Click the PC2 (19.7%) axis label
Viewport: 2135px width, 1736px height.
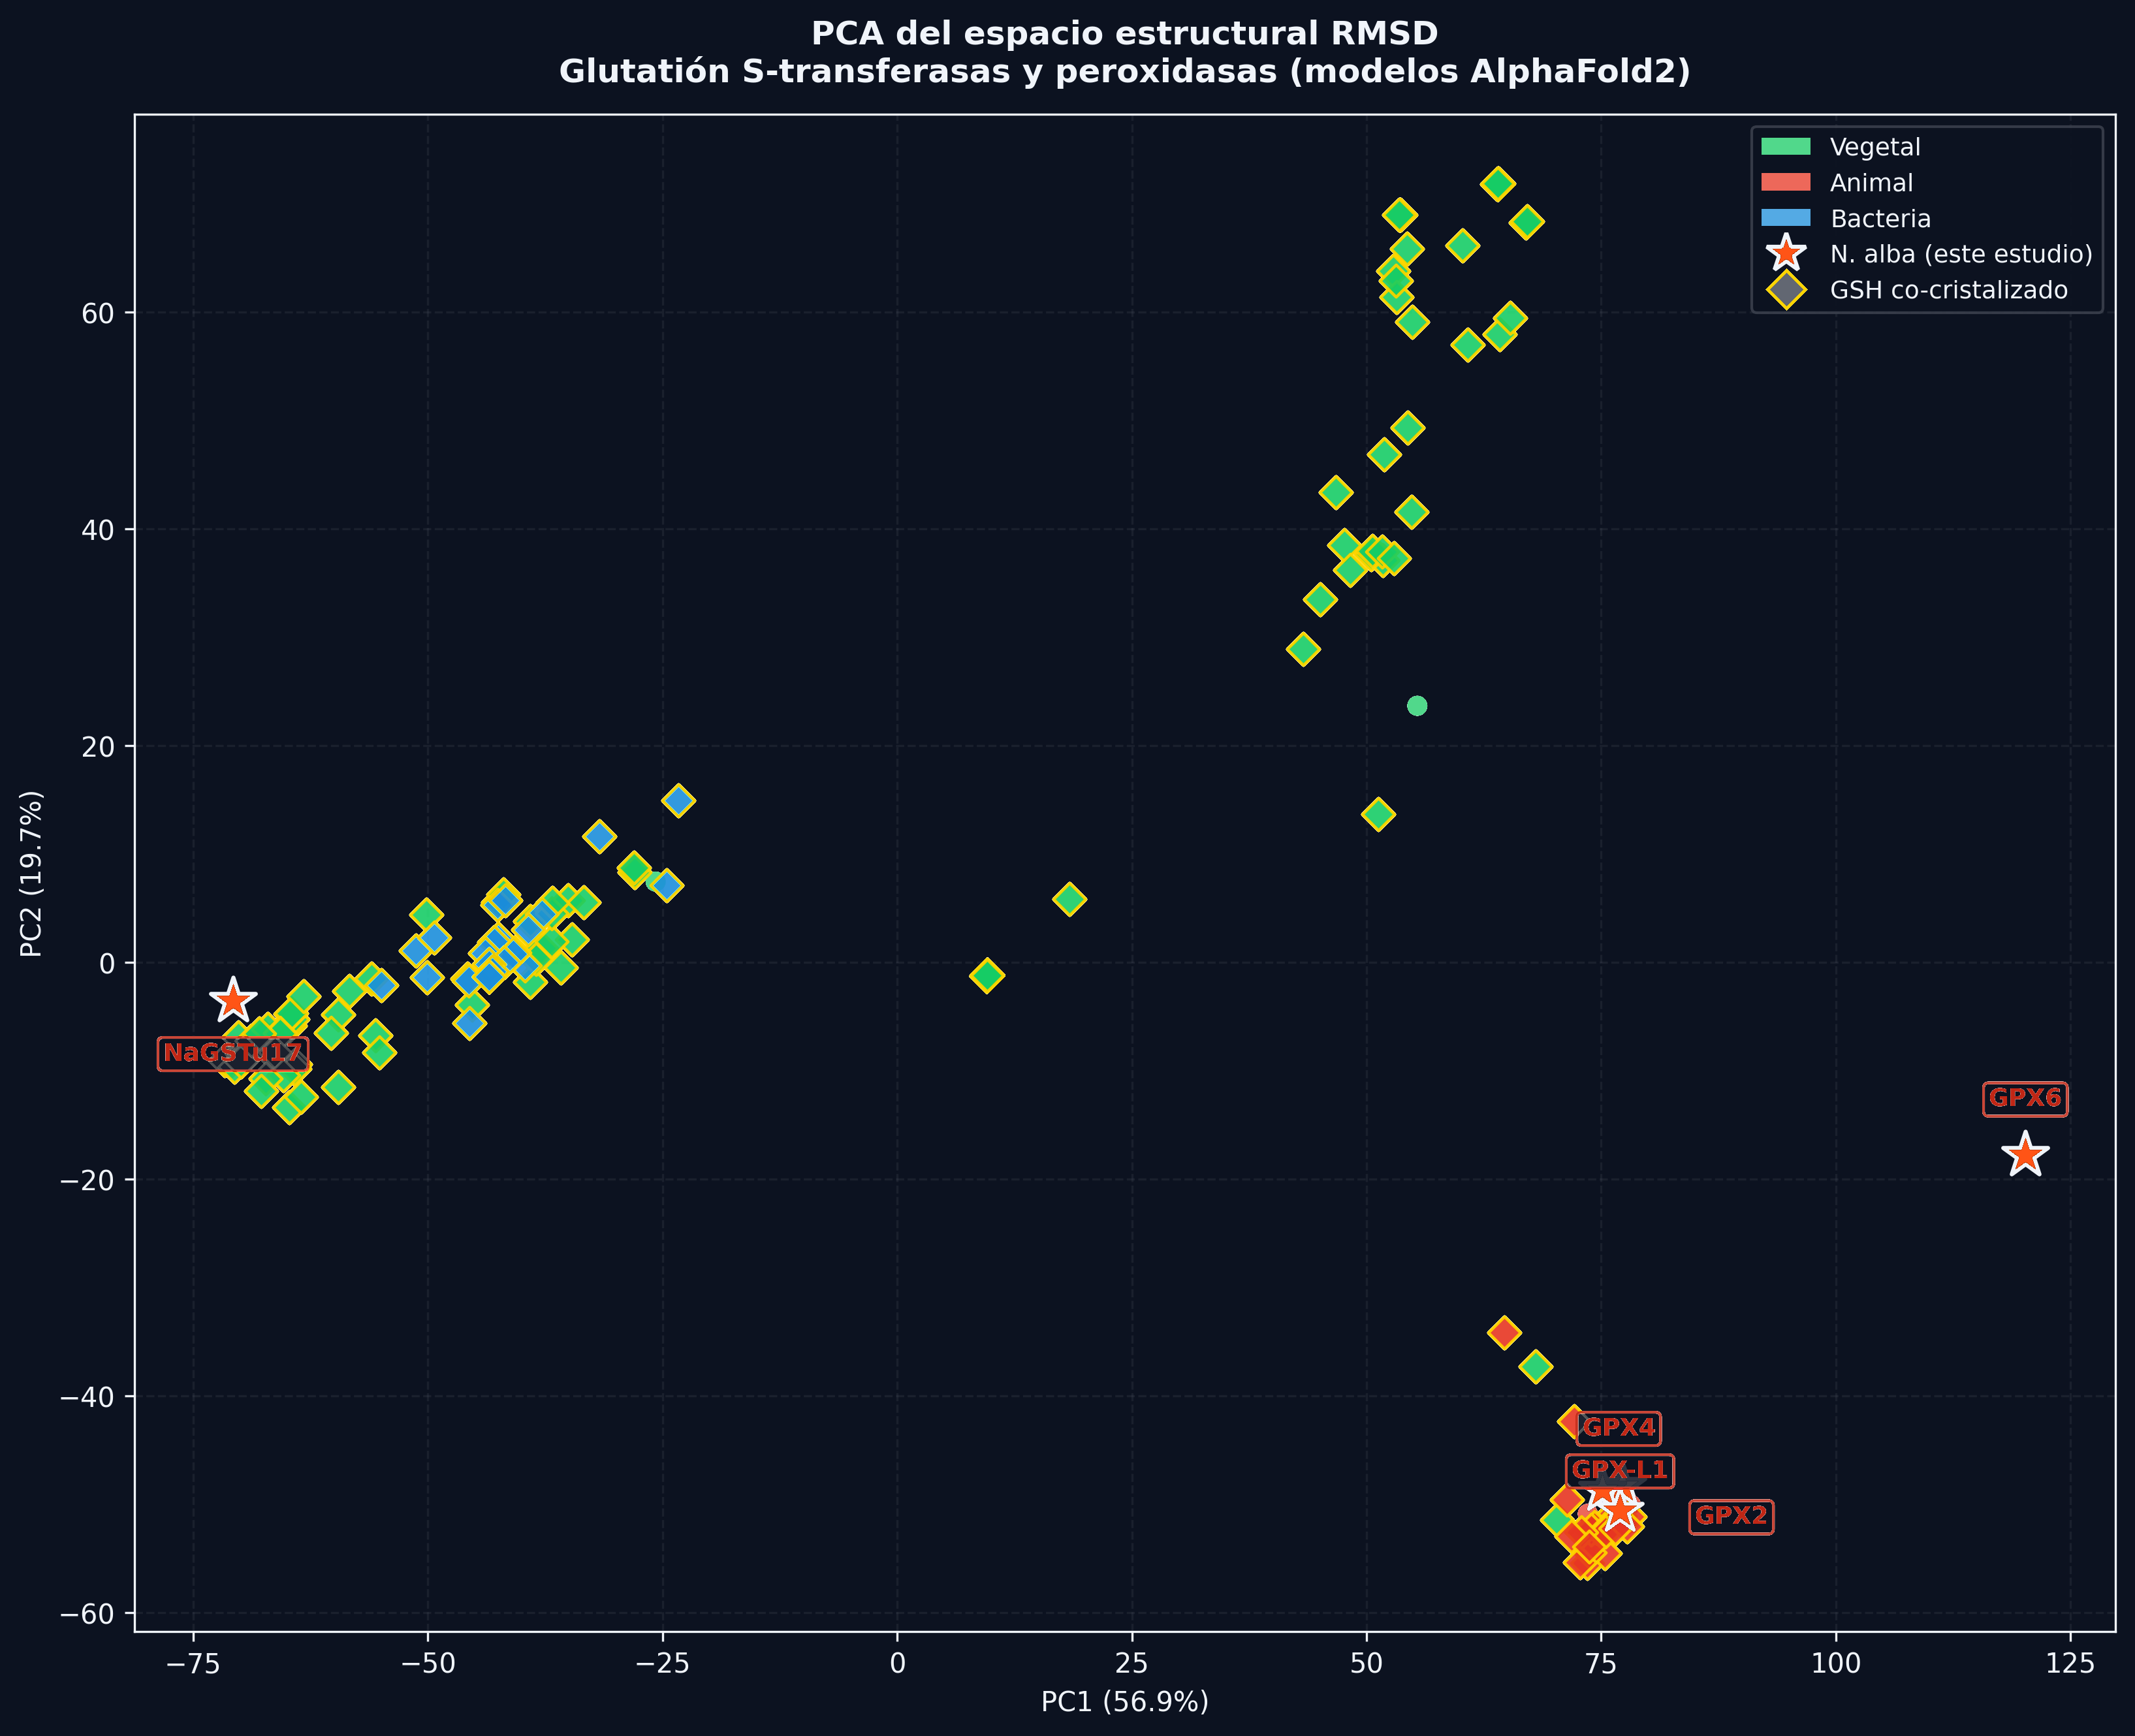[32, 873]
